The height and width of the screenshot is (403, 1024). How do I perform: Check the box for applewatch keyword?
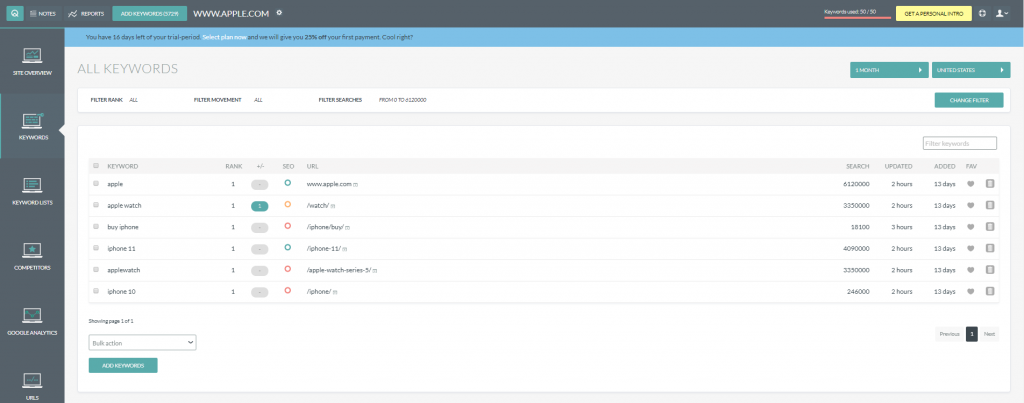(96, 270)
